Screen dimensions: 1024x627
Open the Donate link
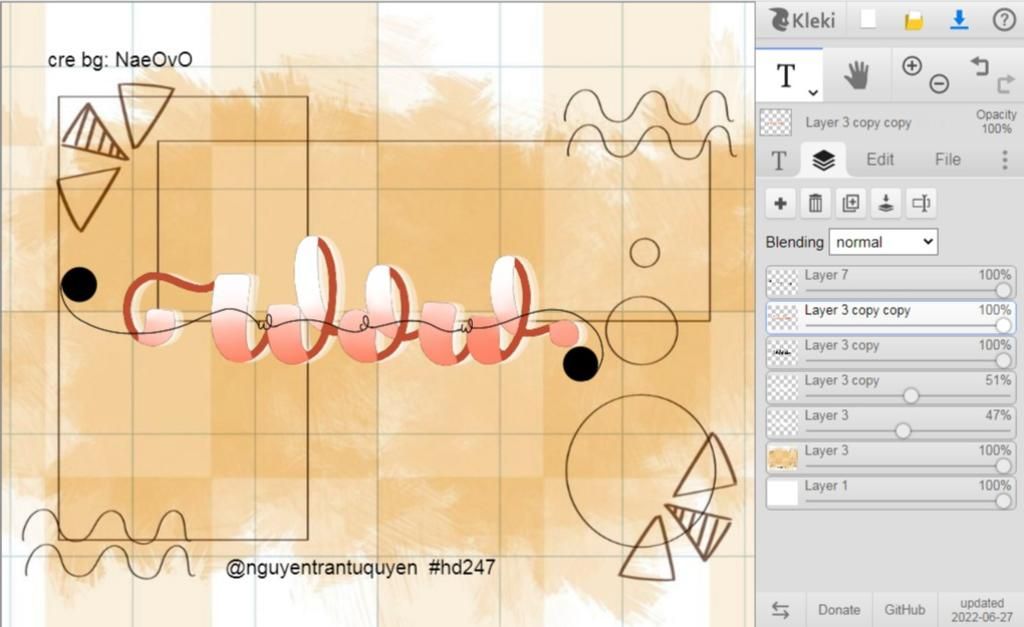tap(839, 610)
